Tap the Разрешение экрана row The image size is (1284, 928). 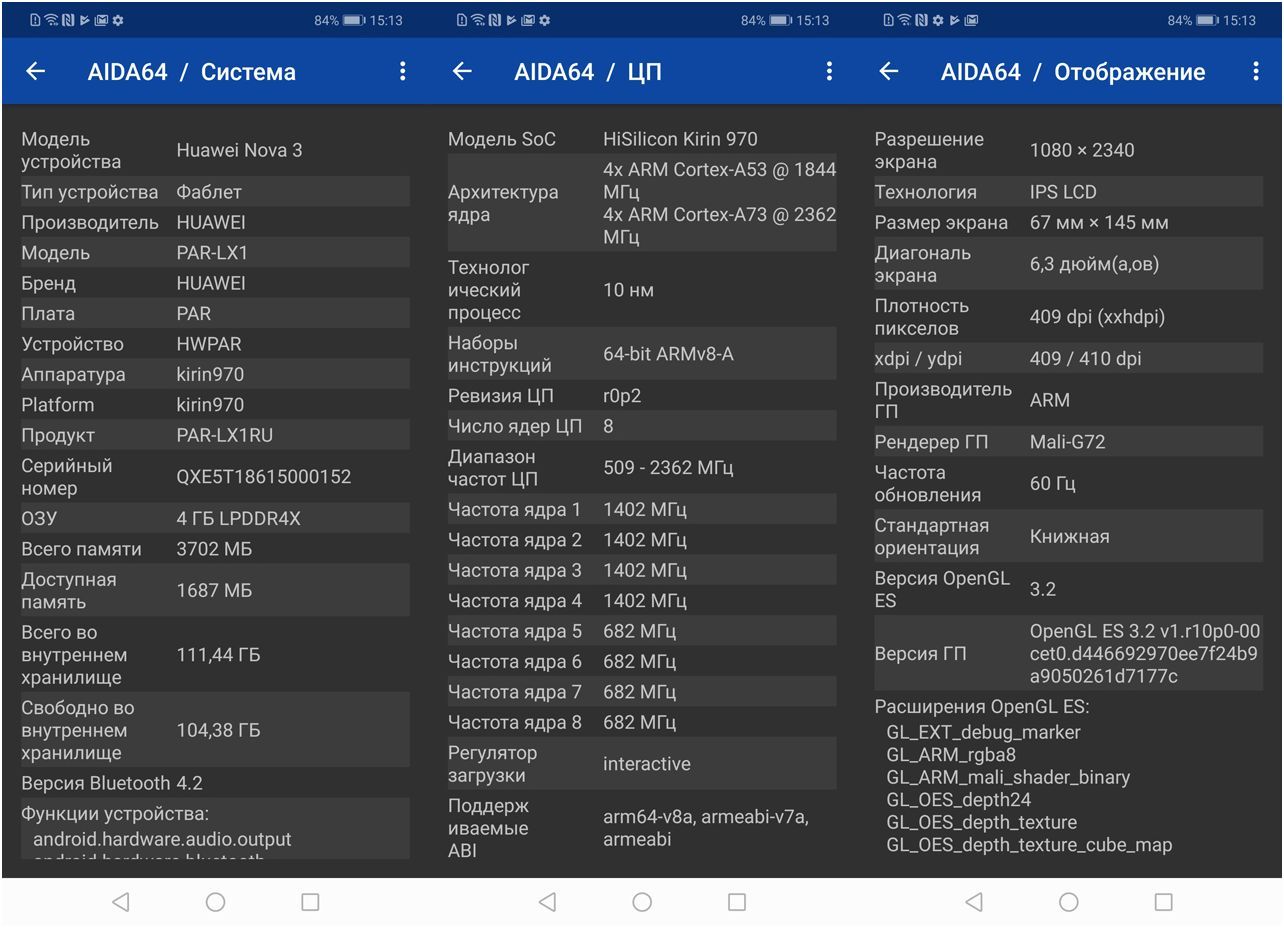tap(1068, 150)
